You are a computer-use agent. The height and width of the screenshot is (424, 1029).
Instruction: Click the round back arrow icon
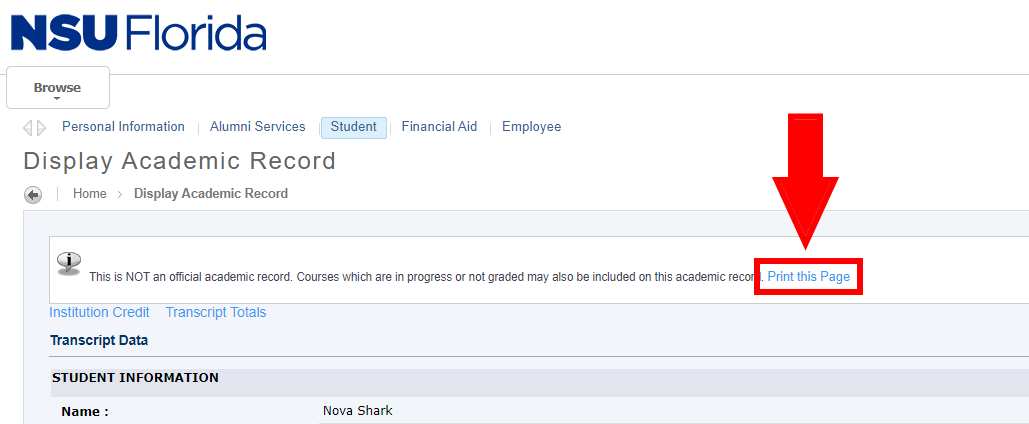point(33,195)
